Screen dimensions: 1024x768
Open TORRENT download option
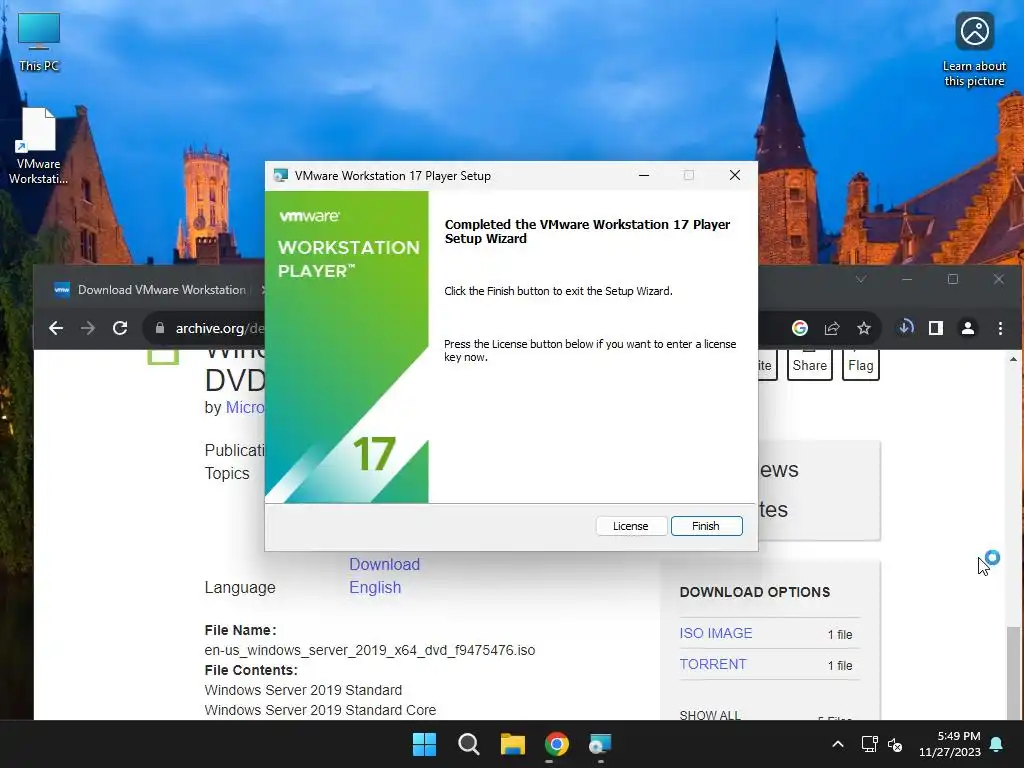click(712, 664)
